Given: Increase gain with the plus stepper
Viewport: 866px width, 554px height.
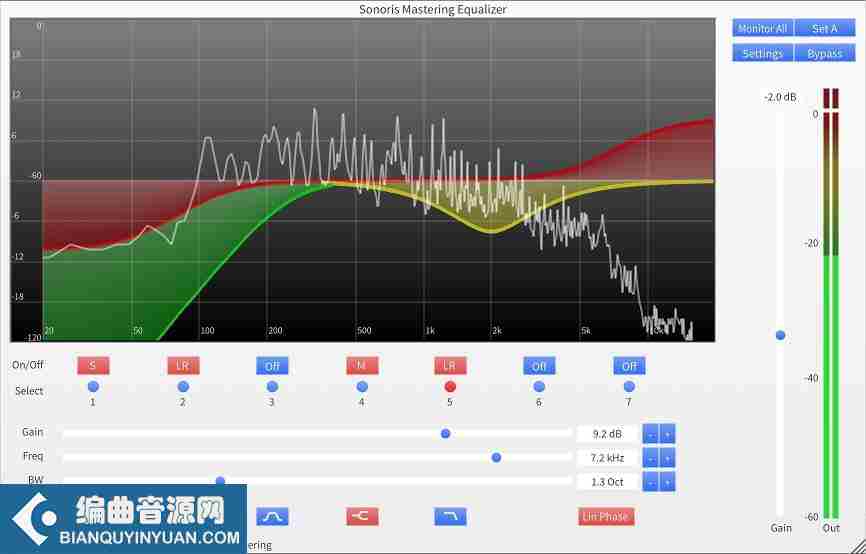Looking at the screenshot, I should coord(667,434).
